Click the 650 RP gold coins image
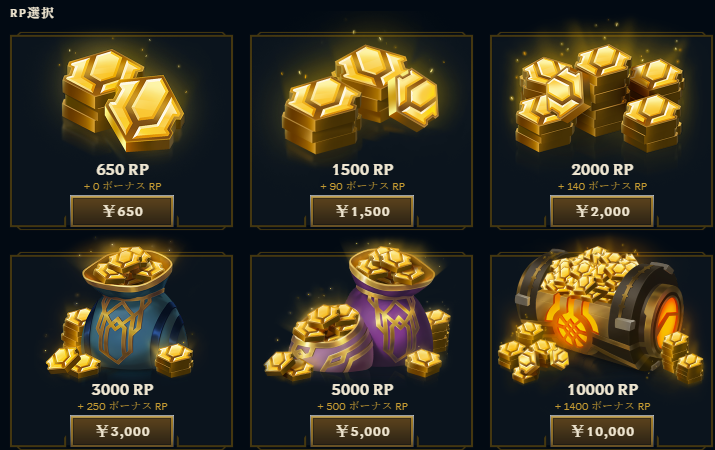This screenshot has width=715, height=450. [123, 100]
